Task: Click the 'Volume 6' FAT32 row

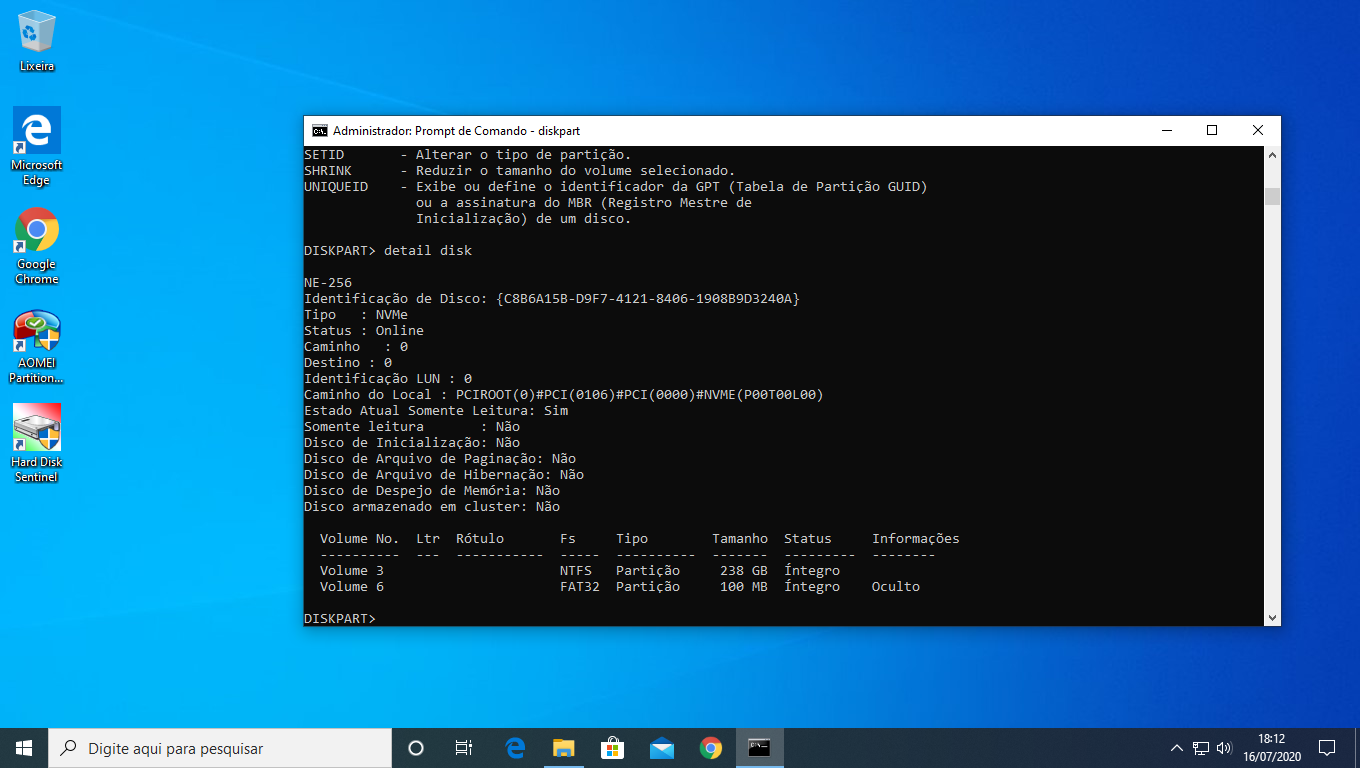Action: tap(620, 587)
